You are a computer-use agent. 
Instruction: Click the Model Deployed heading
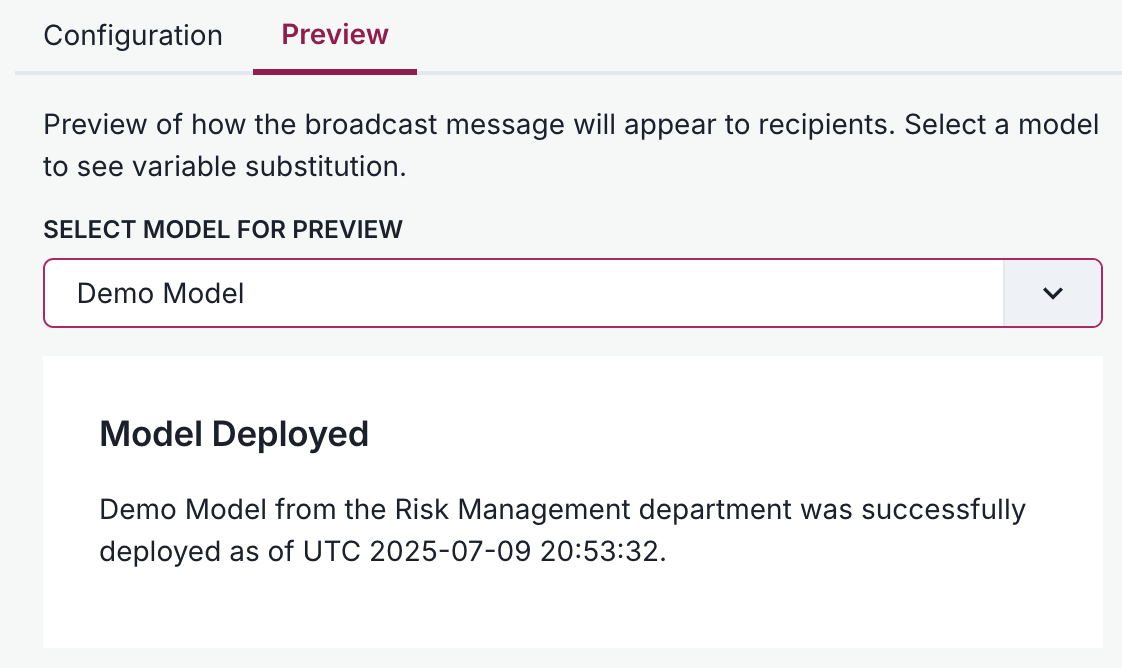click(233, 434)
